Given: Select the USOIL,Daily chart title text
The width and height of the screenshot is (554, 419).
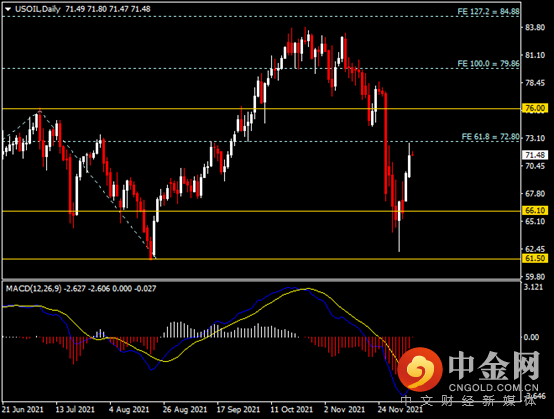Looking at the screenshot, I should tap(38, 9).
